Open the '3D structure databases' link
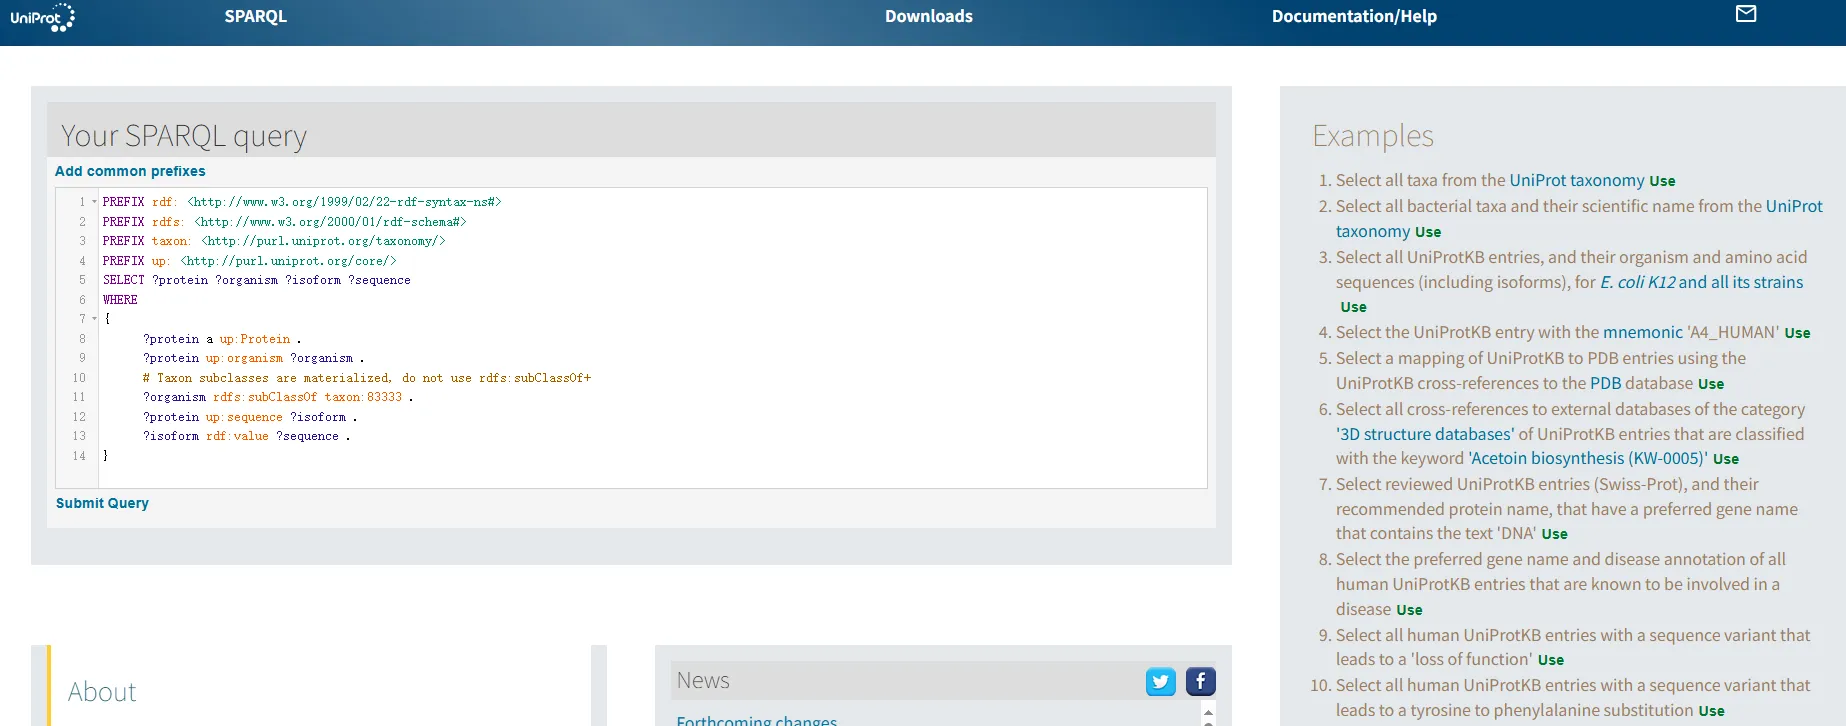The image size is (1846, 726). click(x=1424, y=434)
